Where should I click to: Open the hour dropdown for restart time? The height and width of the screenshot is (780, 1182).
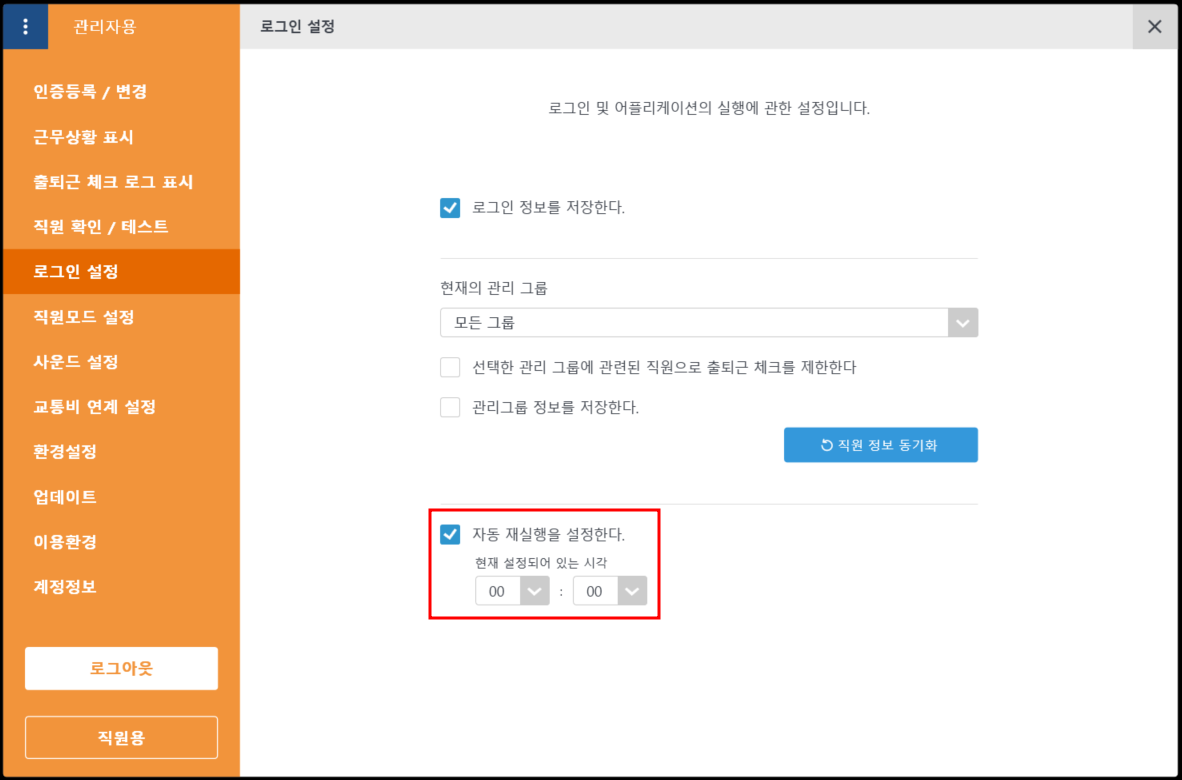click(x=512, y=591)
